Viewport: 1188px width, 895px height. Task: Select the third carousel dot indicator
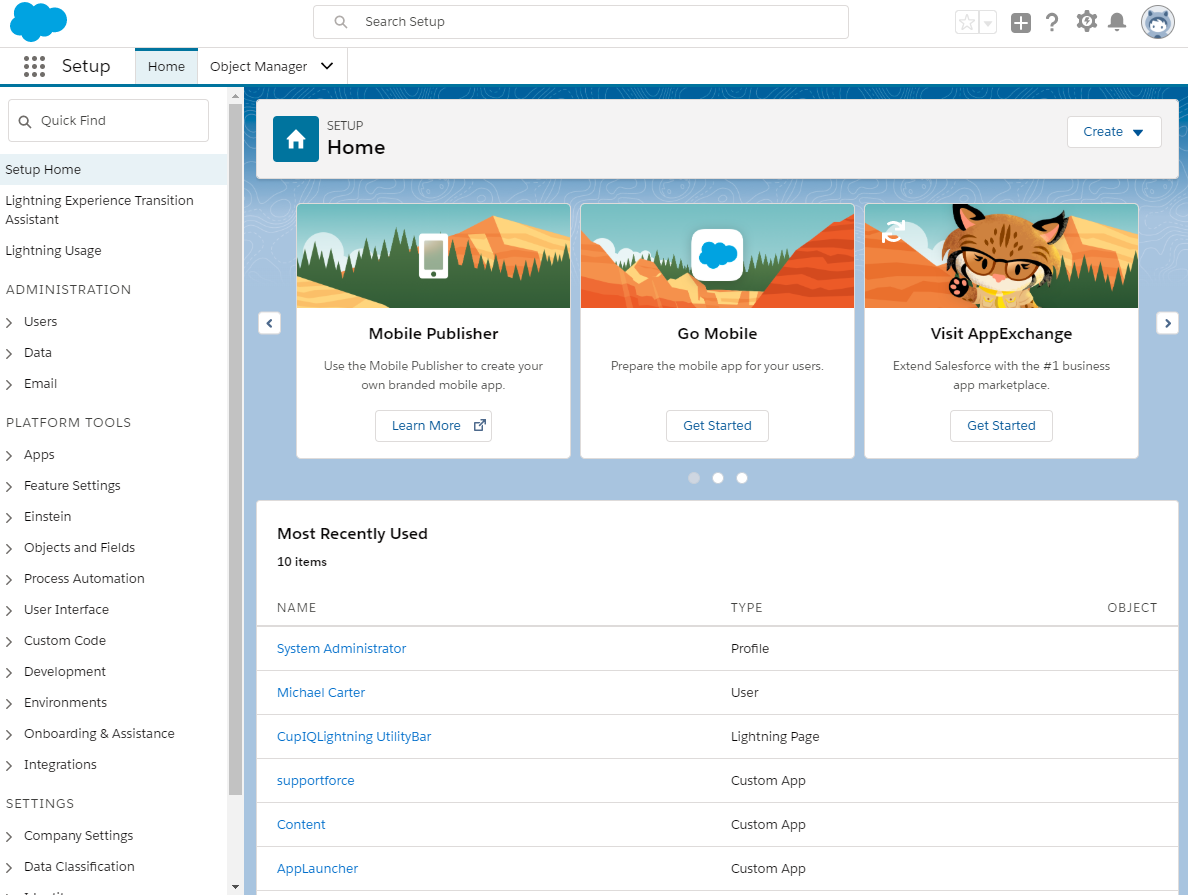coord(742,477)
